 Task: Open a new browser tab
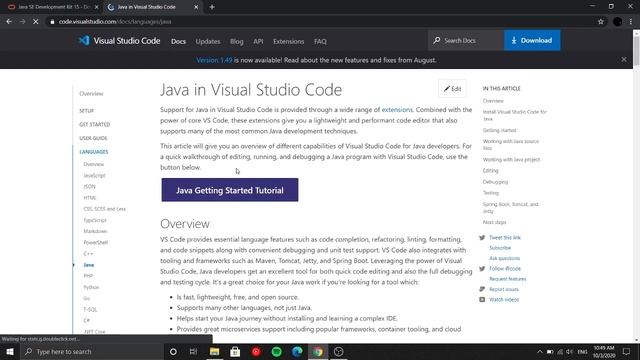212,7
